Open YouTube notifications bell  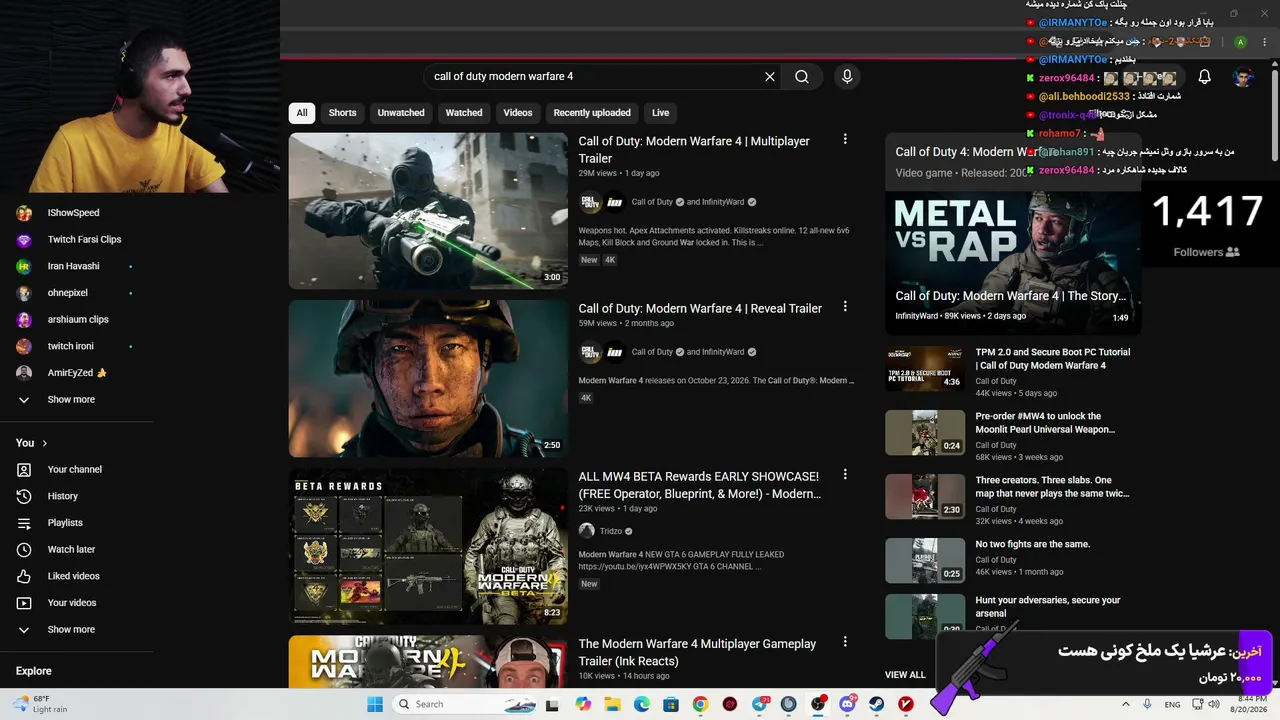click(x=1205, y=77)
